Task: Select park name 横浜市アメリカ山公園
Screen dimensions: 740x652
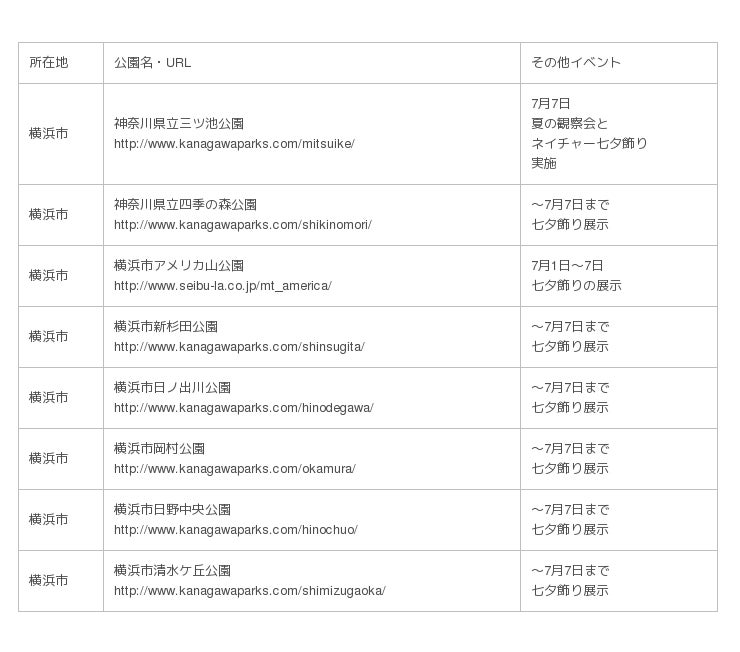Action: pos(179,266)
